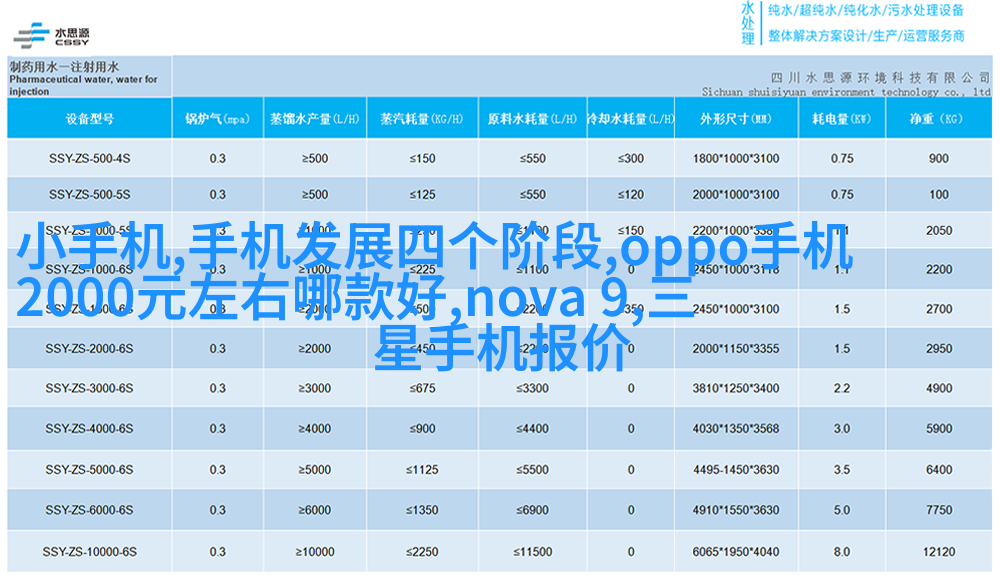The image size is (1000, 581).
Task: Select the ≤2250 steam consumption cell
Action: click(x=422, y=552)
